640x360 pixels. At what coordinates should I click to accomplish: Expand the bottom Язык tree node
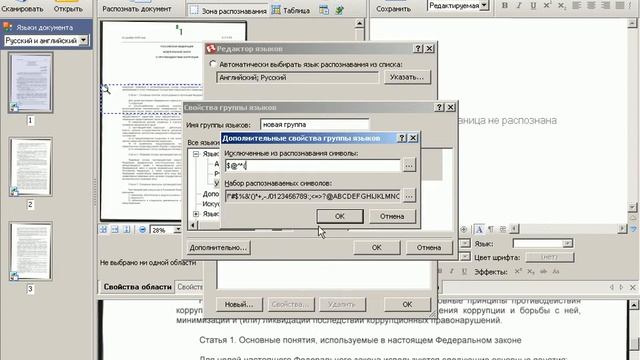(x=196, y=214)
